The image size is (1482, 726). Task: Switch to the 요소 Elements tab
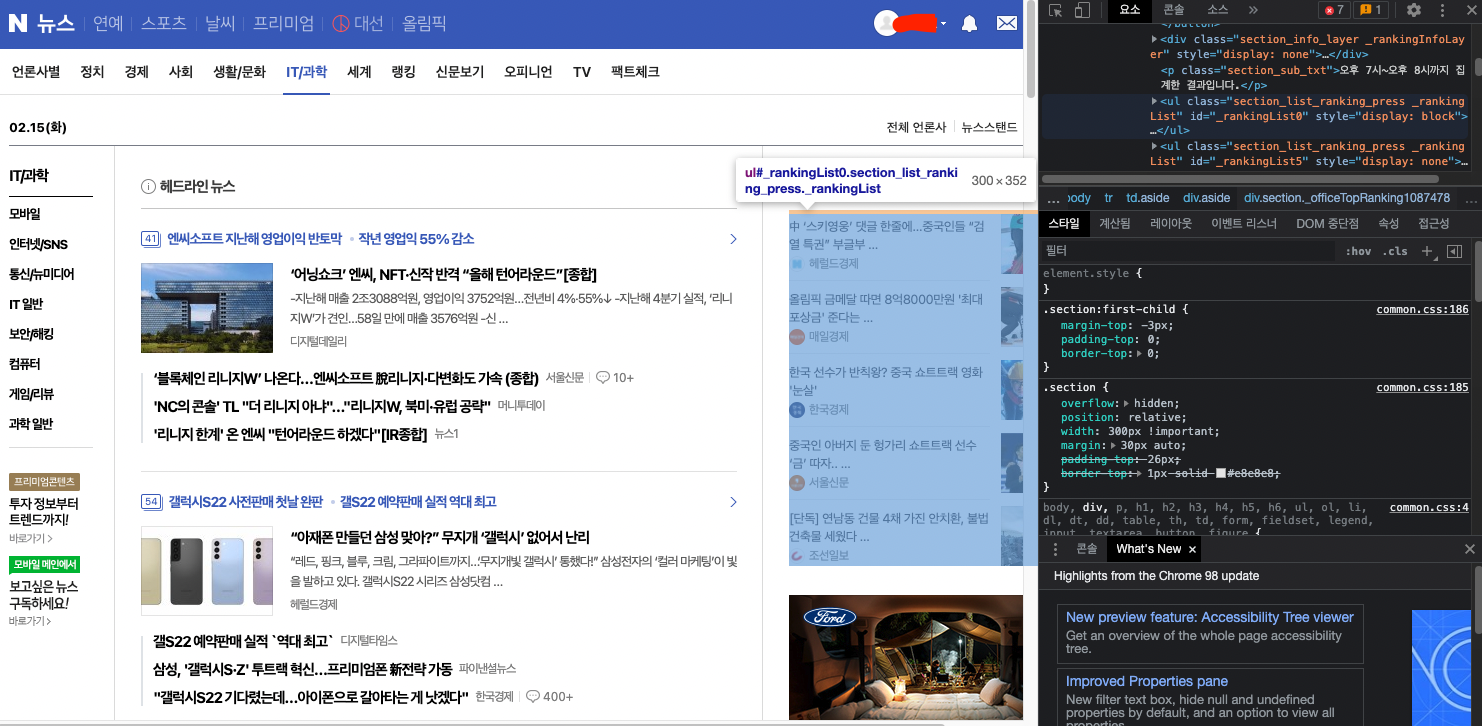click(1129, 10)
